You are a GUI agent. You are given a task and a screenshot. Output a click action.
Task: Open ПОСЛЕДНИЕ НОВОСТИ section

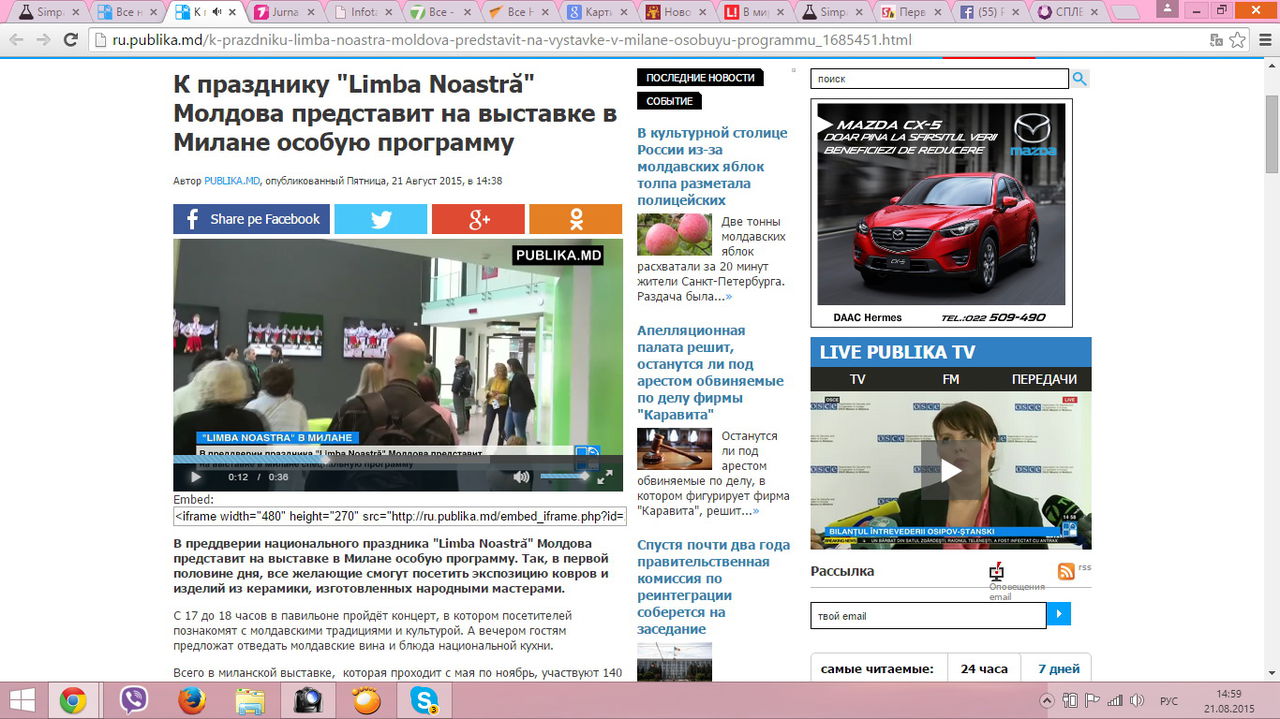[700, 78]
